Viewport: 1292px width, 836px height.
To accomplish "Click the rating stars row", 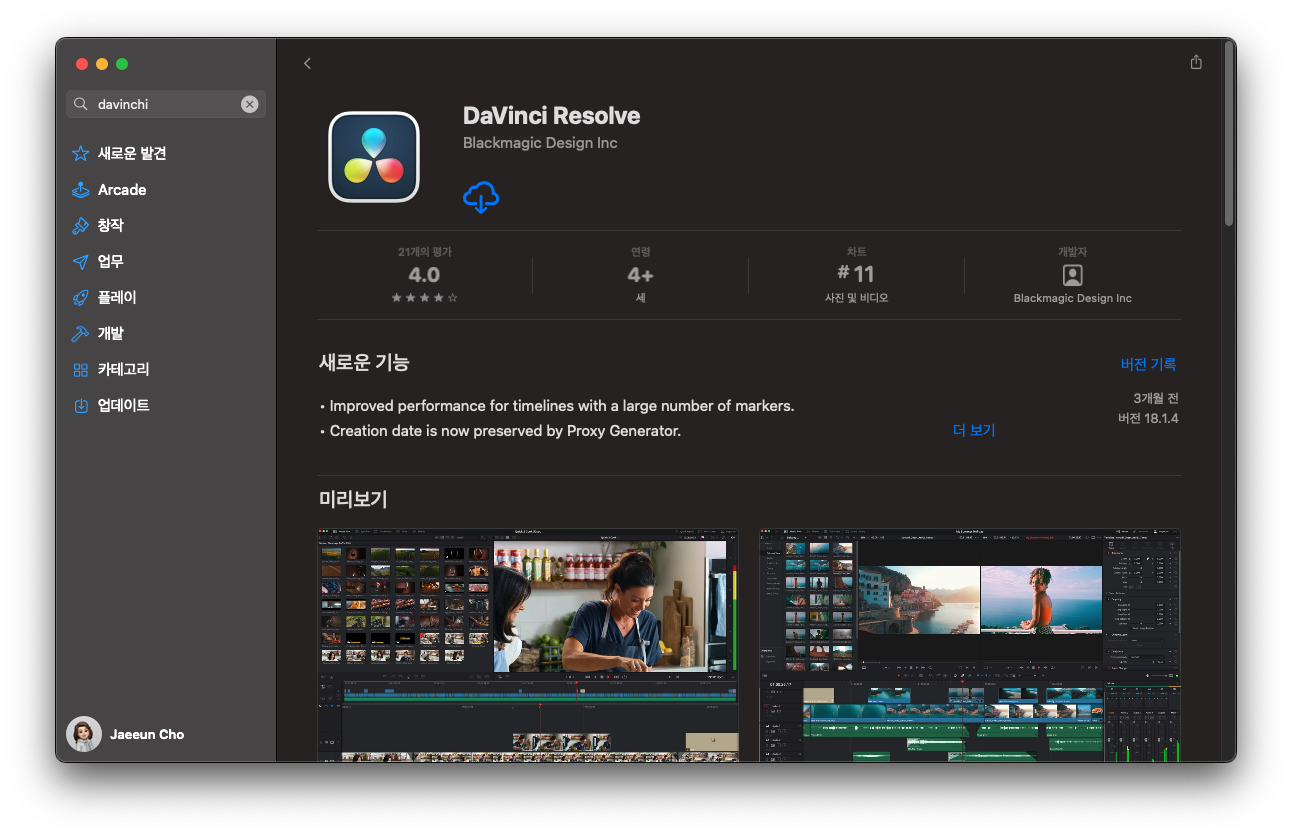I will 424,298.
